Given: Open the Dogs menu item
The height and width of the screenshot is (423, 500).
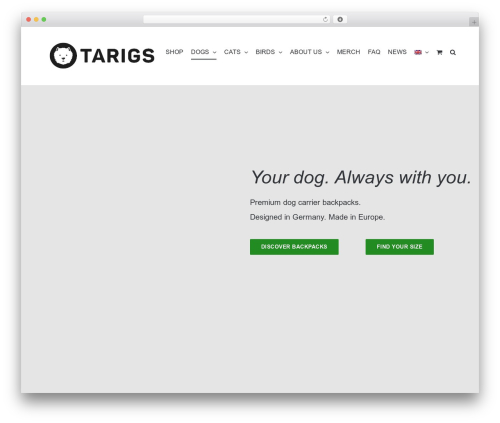Looking at the screenshot, I should point(200,52).
